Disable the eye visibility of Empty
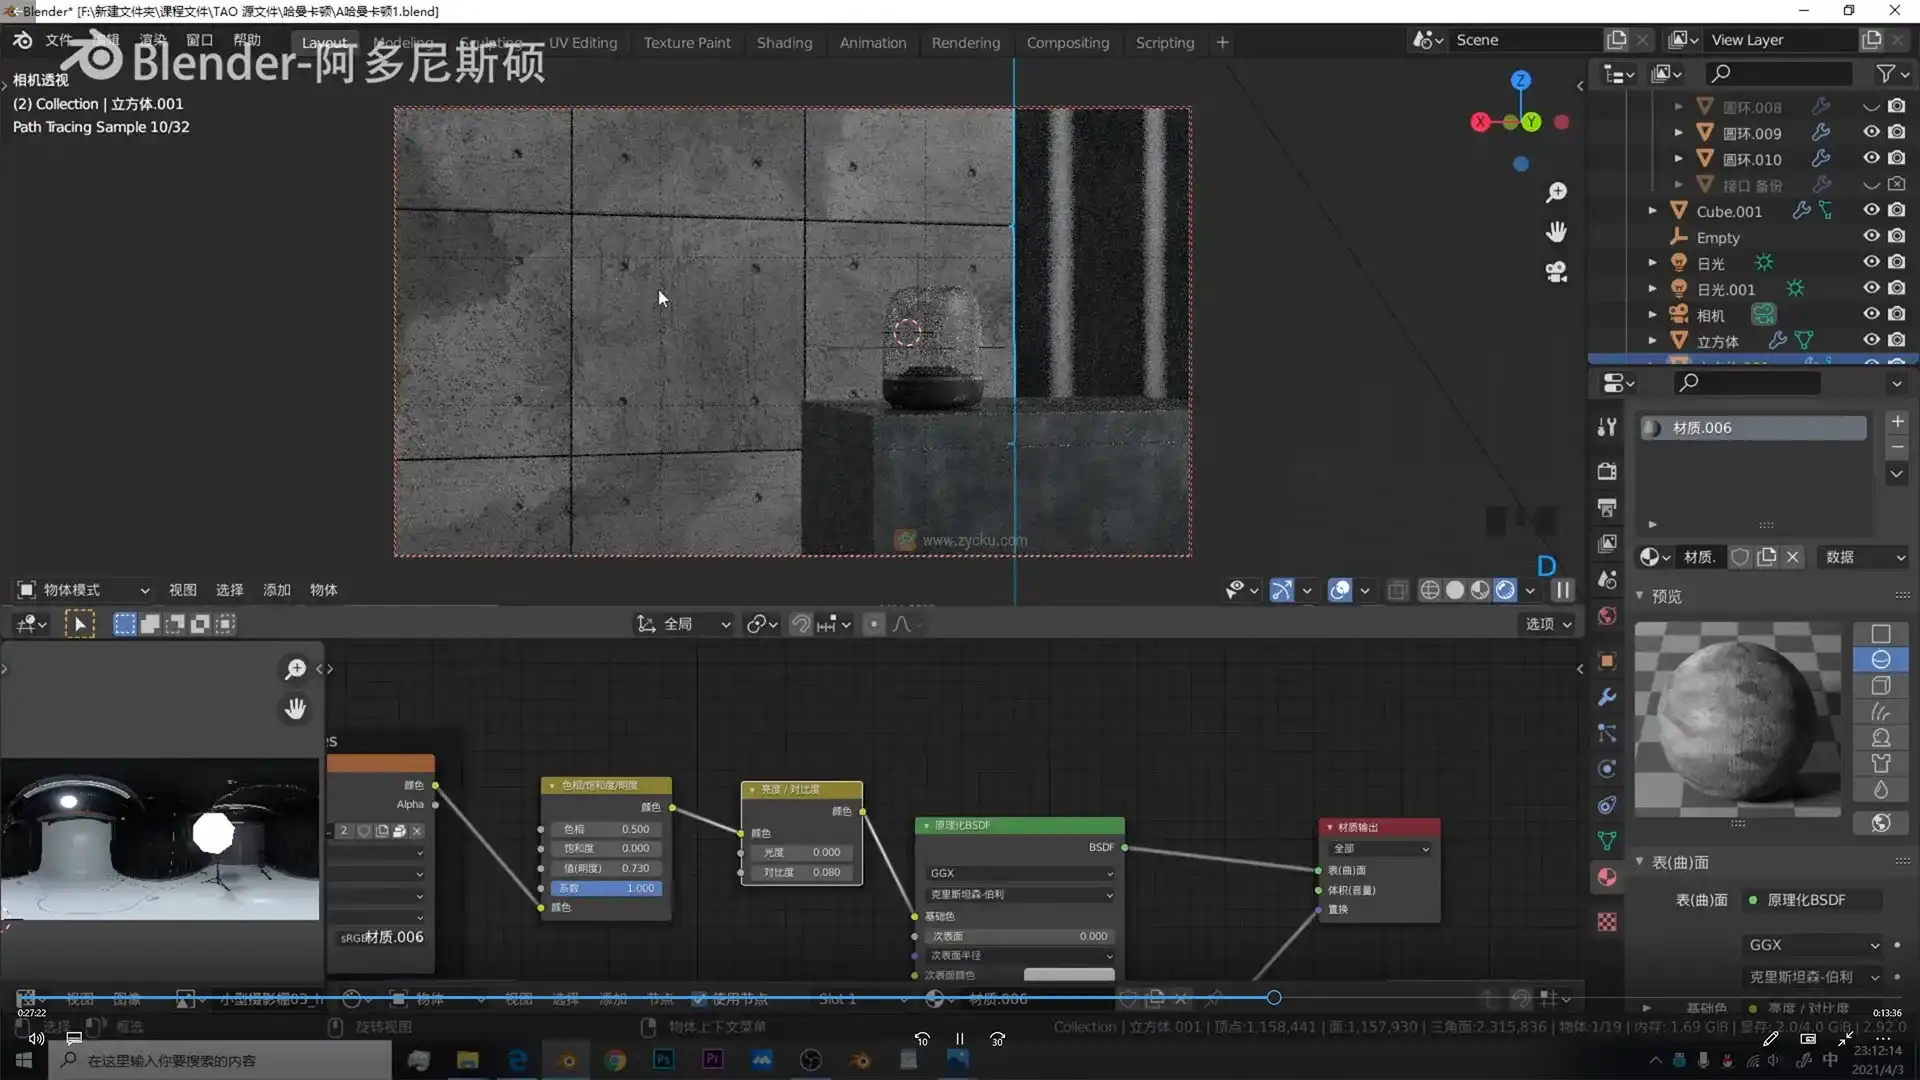Viewport: 1920px width, 1080px height. coord(1871,237)
